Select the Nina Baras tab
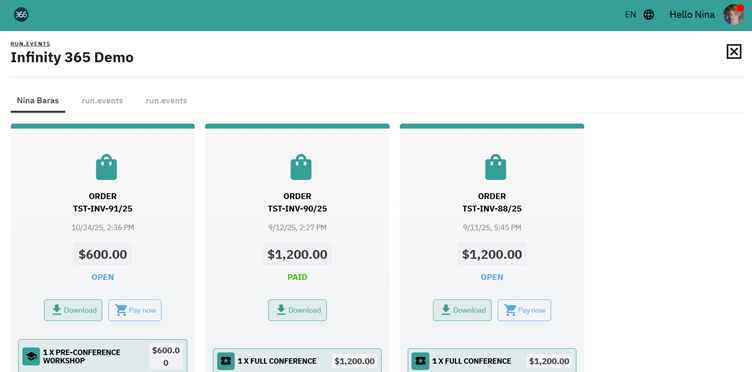Image resolution: width=752 pixels, height=372 pixels. point(38,101)
